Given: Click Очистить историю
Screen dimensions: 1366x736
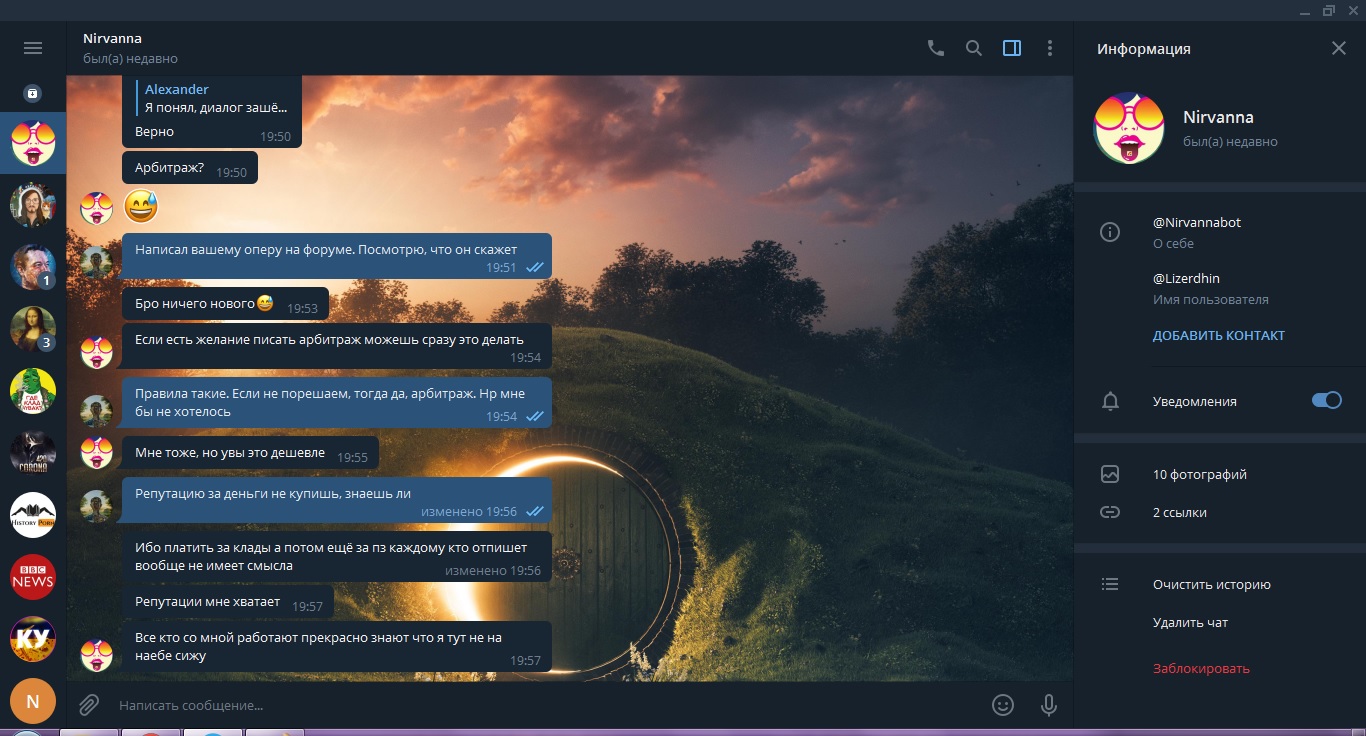Looking at the screenshot, I should [1212, 584].
